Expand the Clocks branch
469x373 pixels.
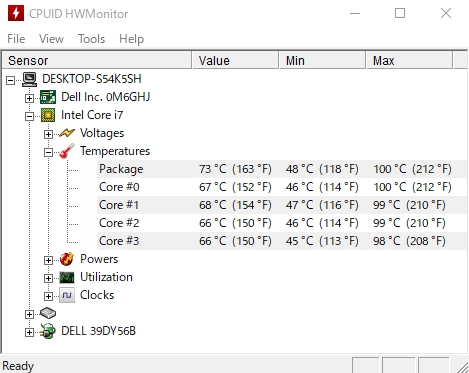tap(48, 296)
